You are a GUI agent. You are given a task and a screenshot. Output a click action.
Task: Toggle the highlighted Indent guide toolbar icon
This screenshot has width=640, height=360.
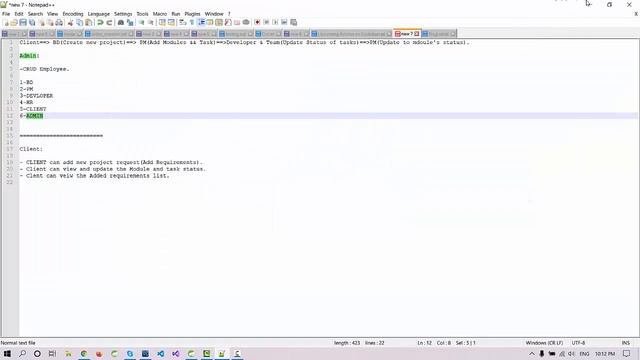tap(201, 22)
